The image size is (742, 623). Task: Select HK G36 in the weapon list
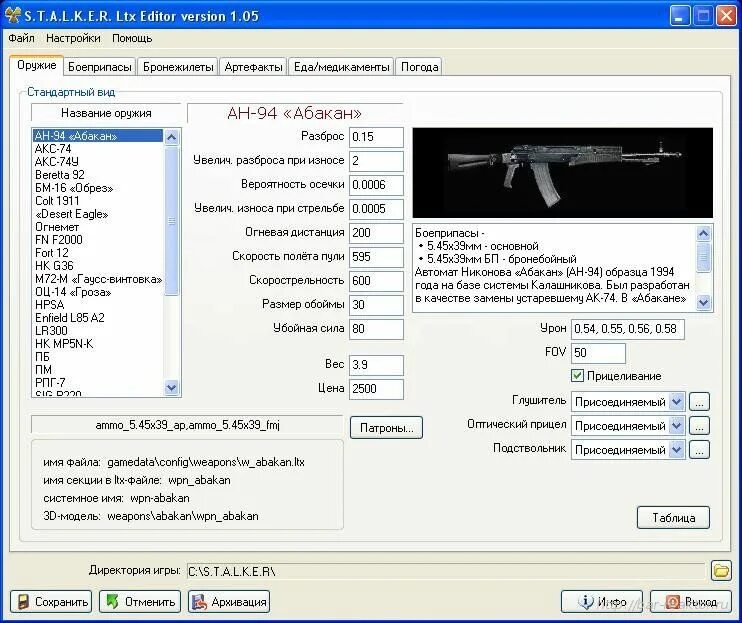tap(97, 266)
